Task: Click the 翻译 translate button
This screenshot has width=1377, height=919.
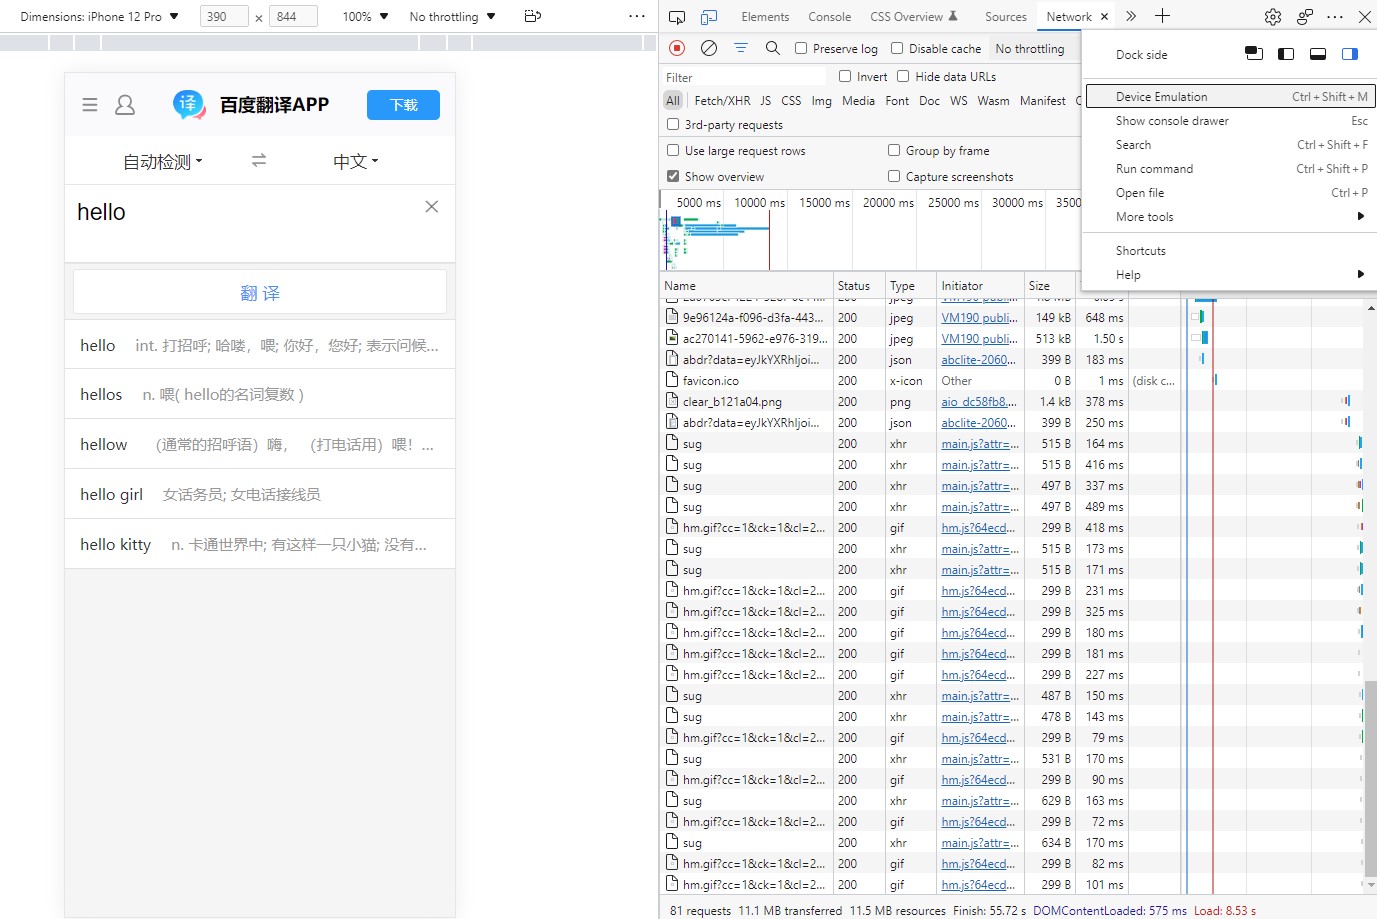Action: click(260, 292)
